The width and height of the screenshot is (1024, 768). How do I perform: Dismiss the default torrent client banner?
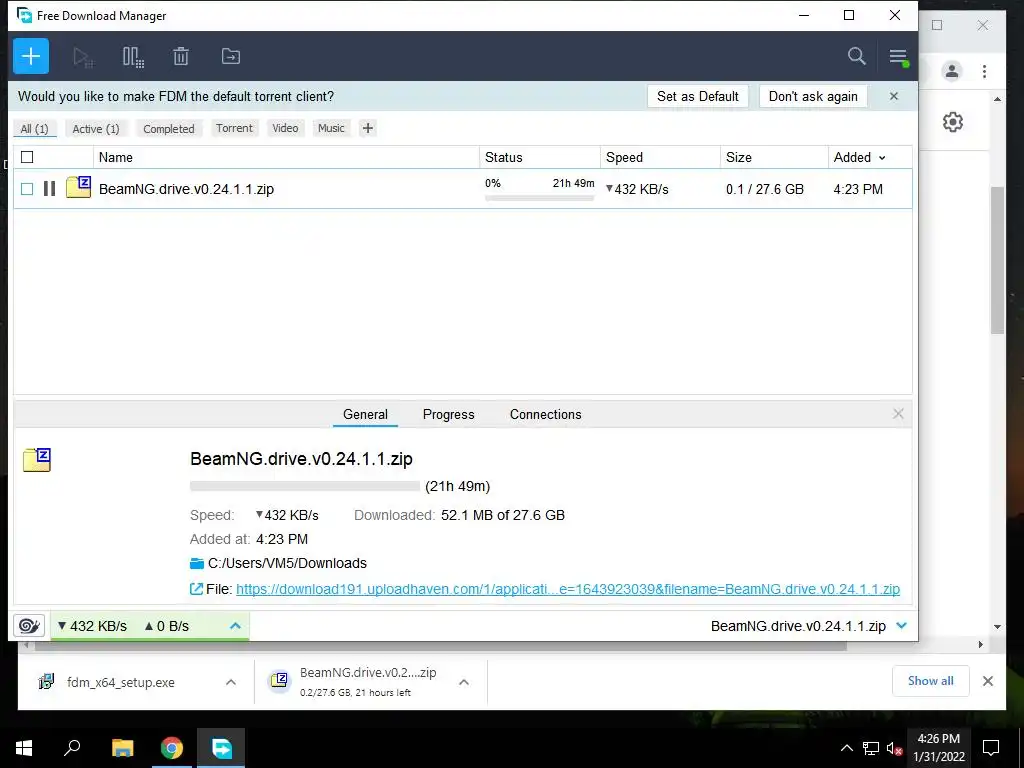click(x=894, y=96)
